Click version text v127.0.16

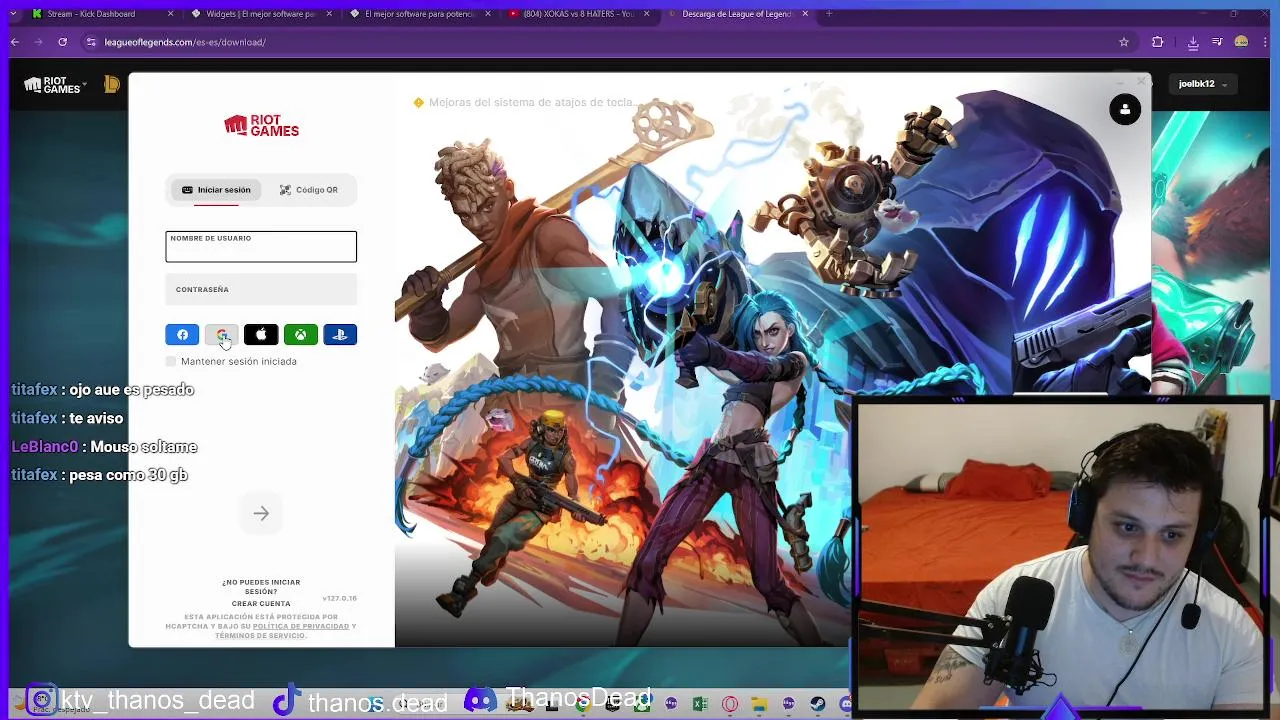point(340,598)
